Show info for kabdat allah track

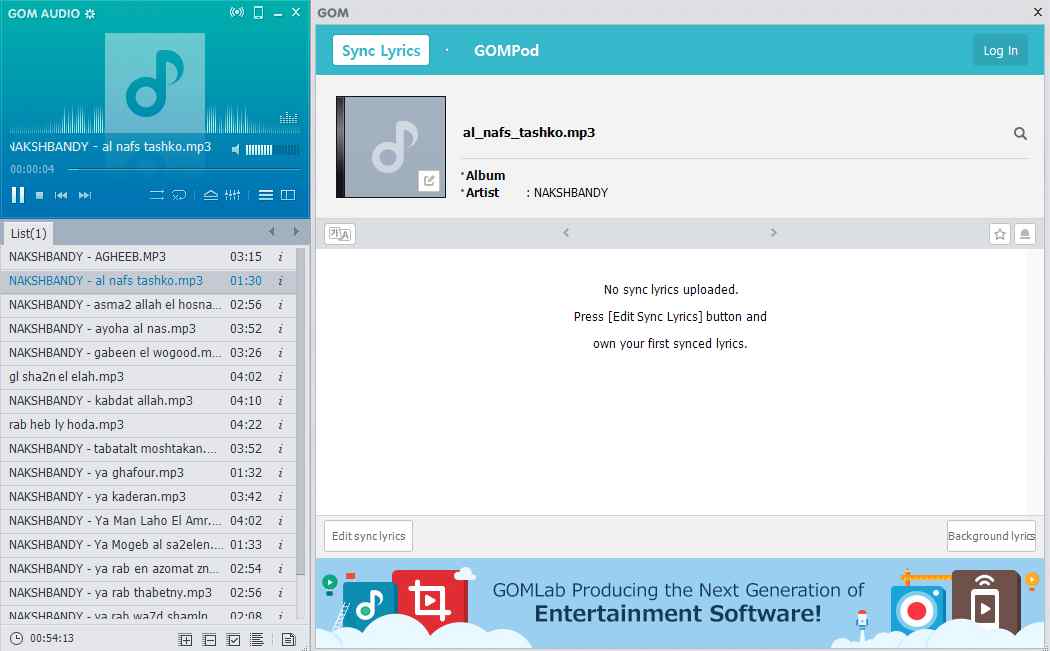pos(281,401)
